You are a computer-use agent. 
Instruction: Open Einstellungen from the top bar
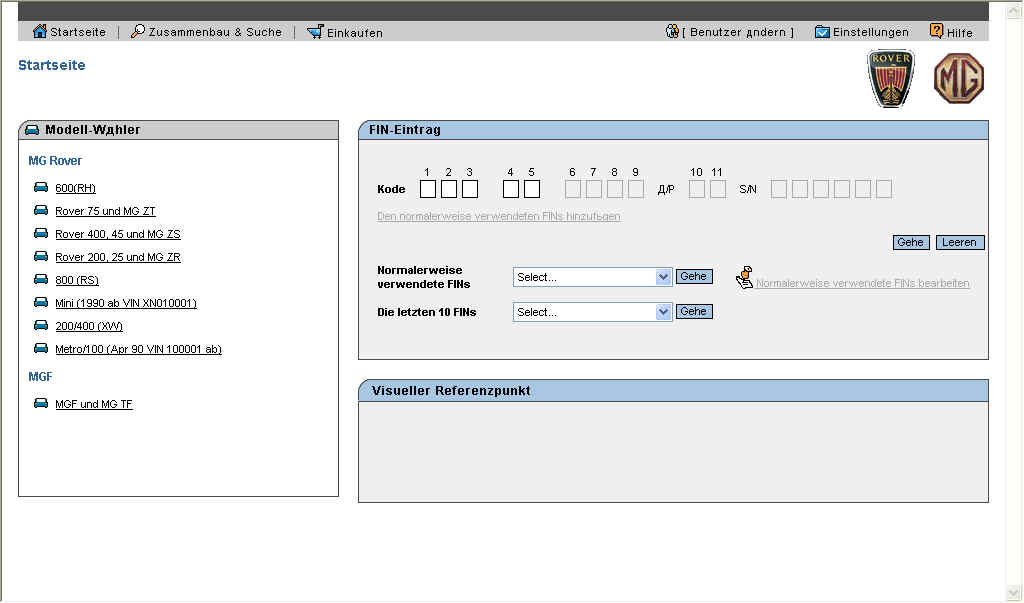[x=871, y=32]
